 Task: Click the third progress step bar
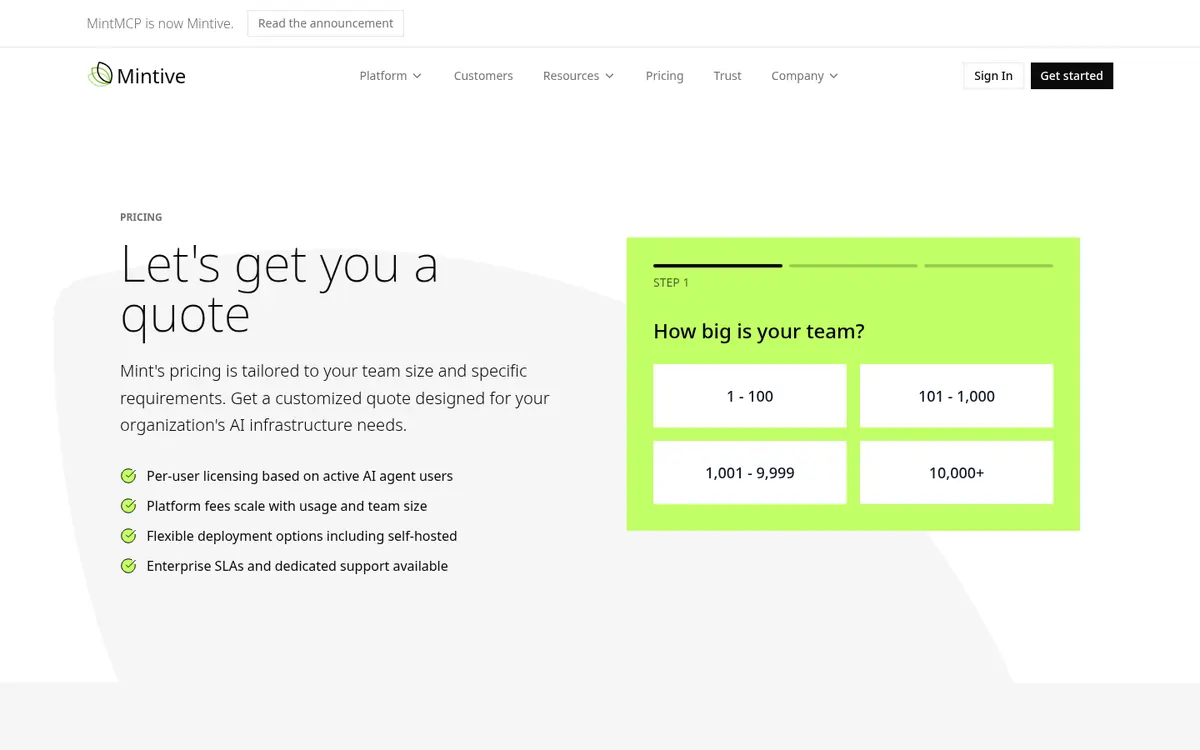click(988, 265)
